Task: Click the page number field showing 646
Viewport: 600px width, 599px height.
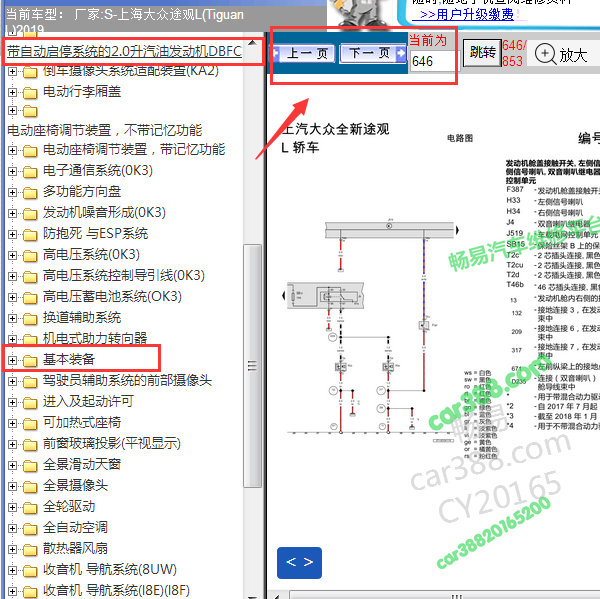Action: 433,61
